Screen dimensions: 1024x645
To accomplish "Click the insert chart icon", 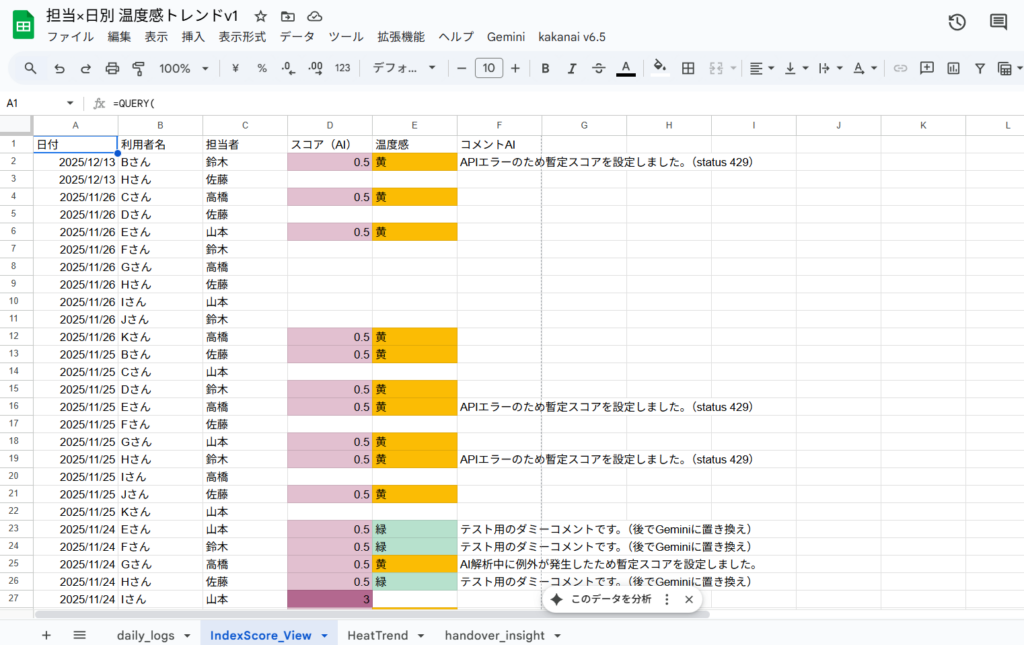I will click(x=953, y=68).
